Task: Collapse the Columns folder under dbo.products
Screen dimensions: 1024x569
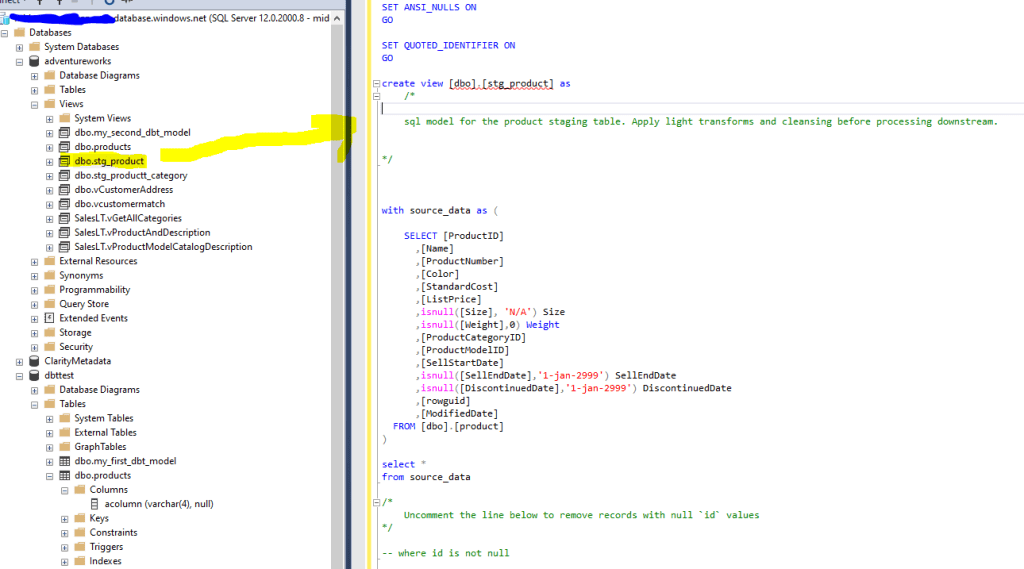Action: 65,490
